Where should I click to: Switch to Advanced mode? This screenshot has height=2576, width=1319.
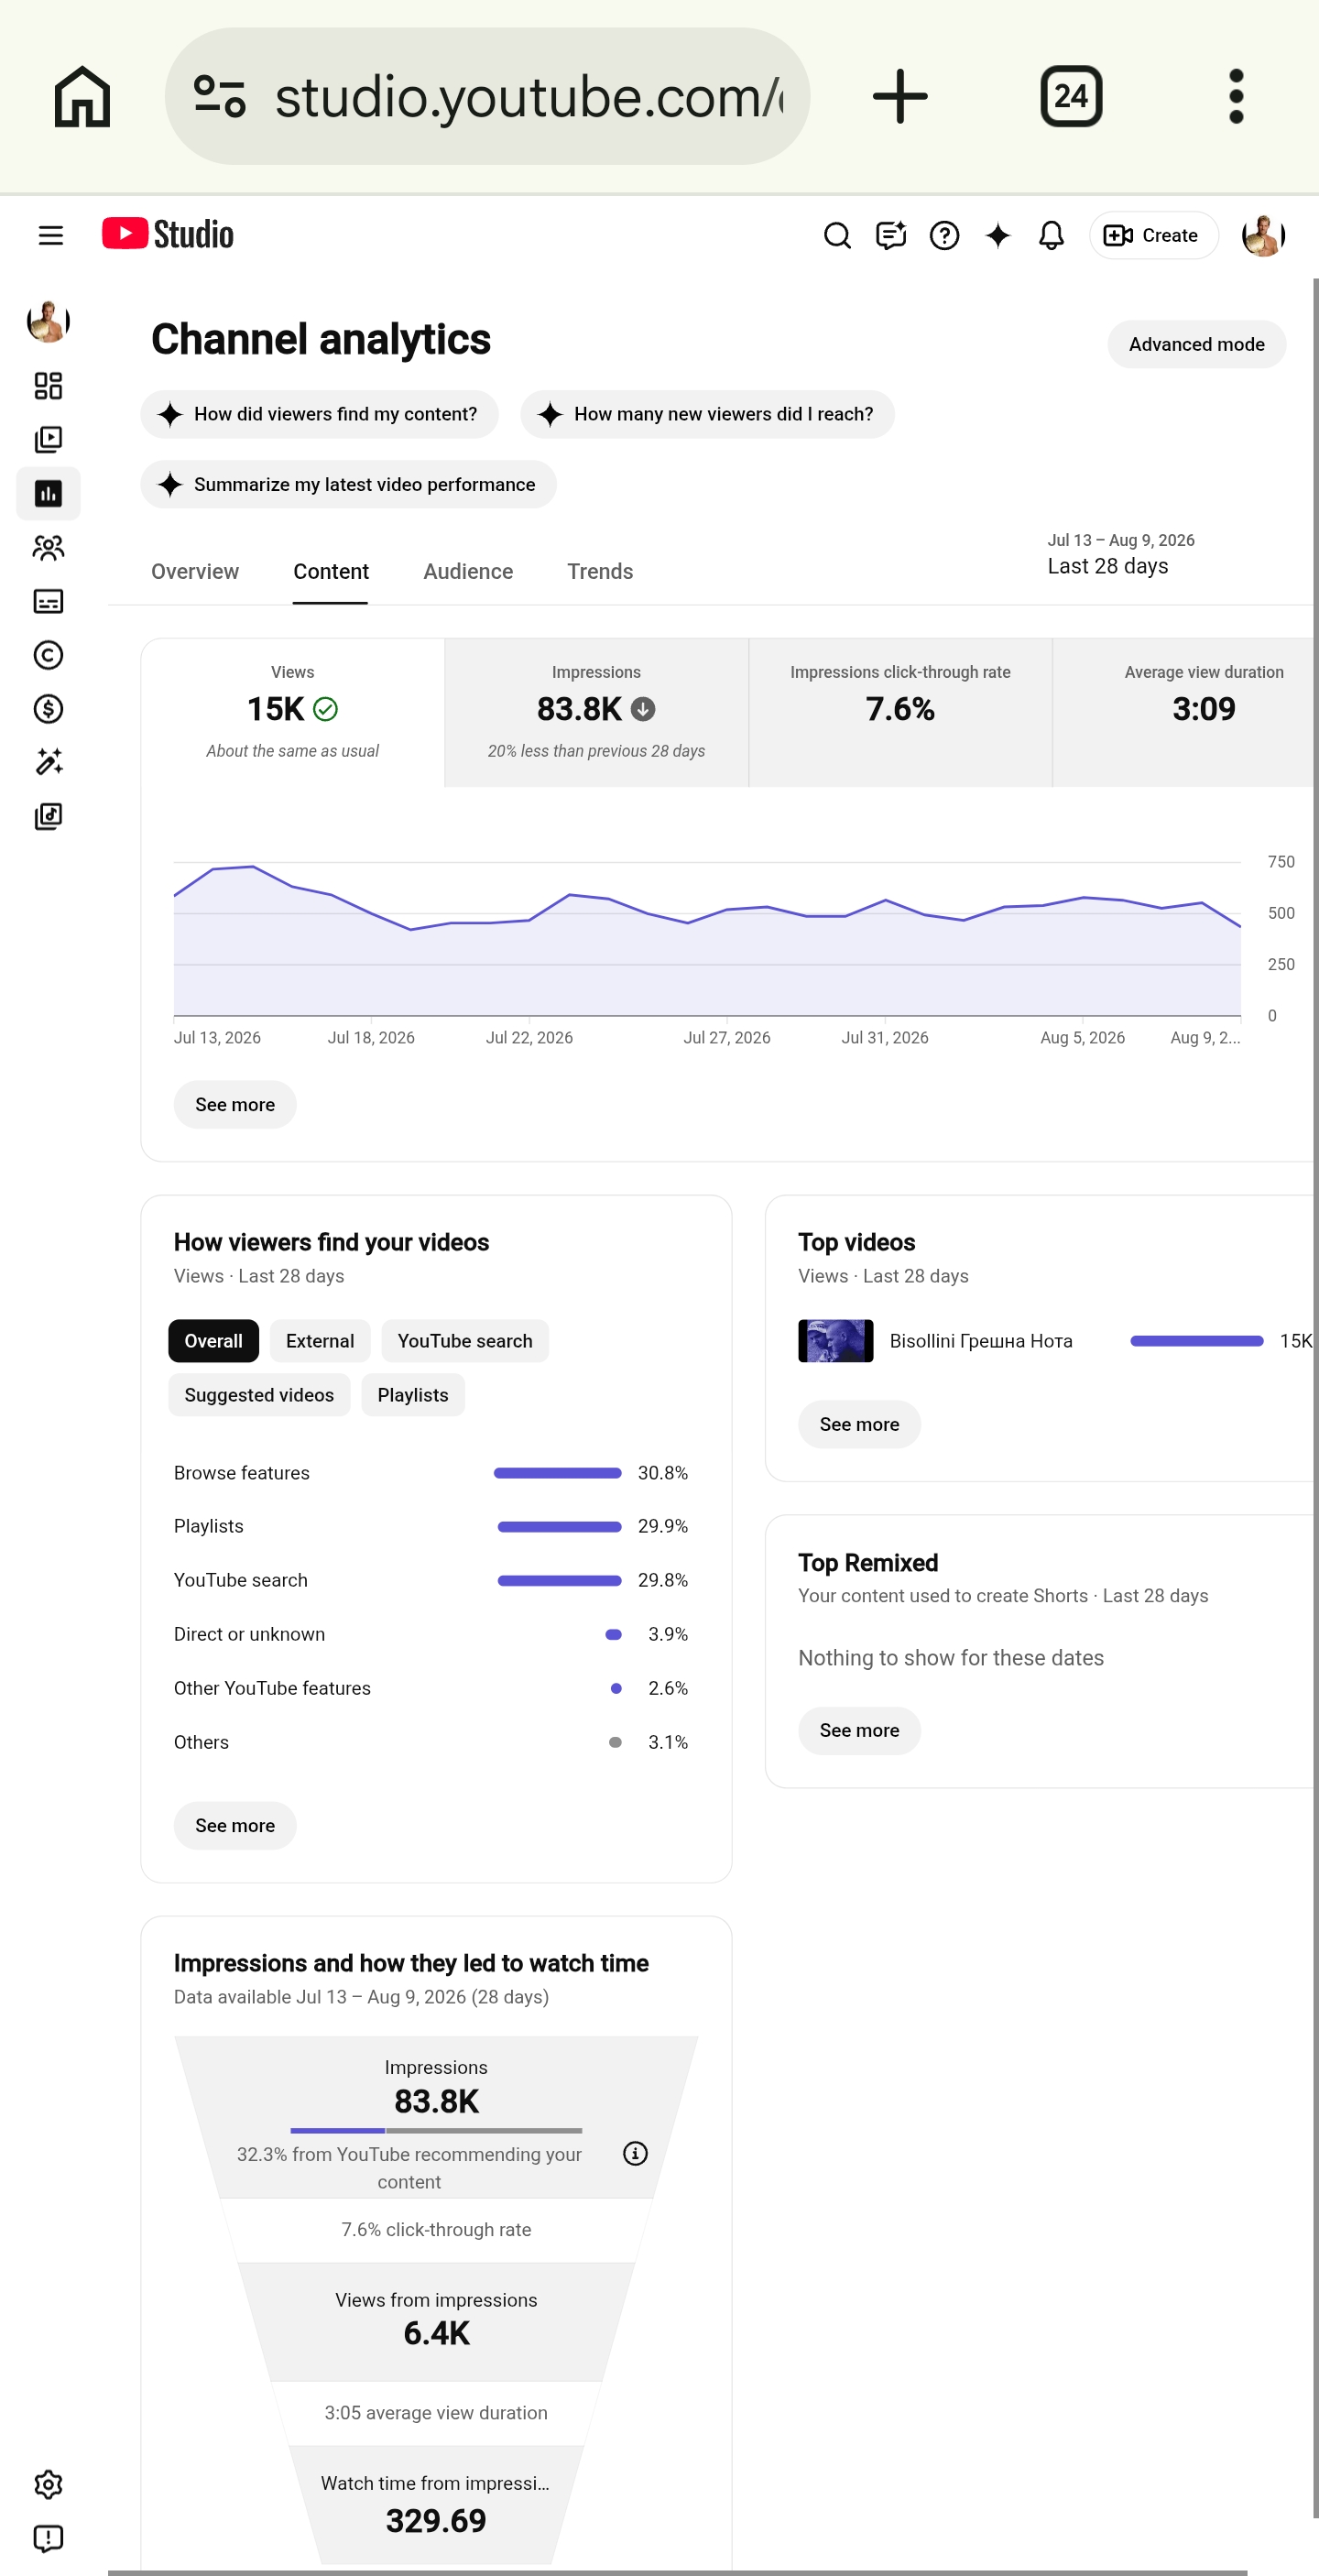1196,344
